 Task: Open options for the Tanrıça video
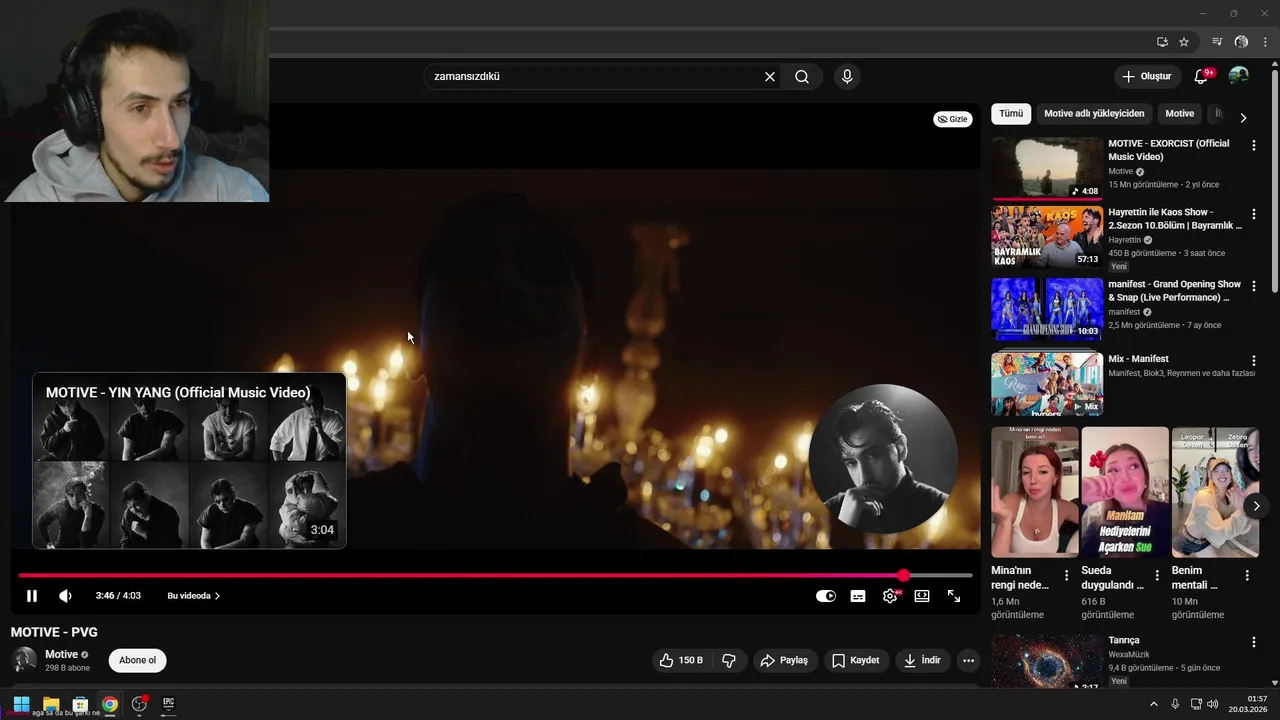click(1254, 642)
